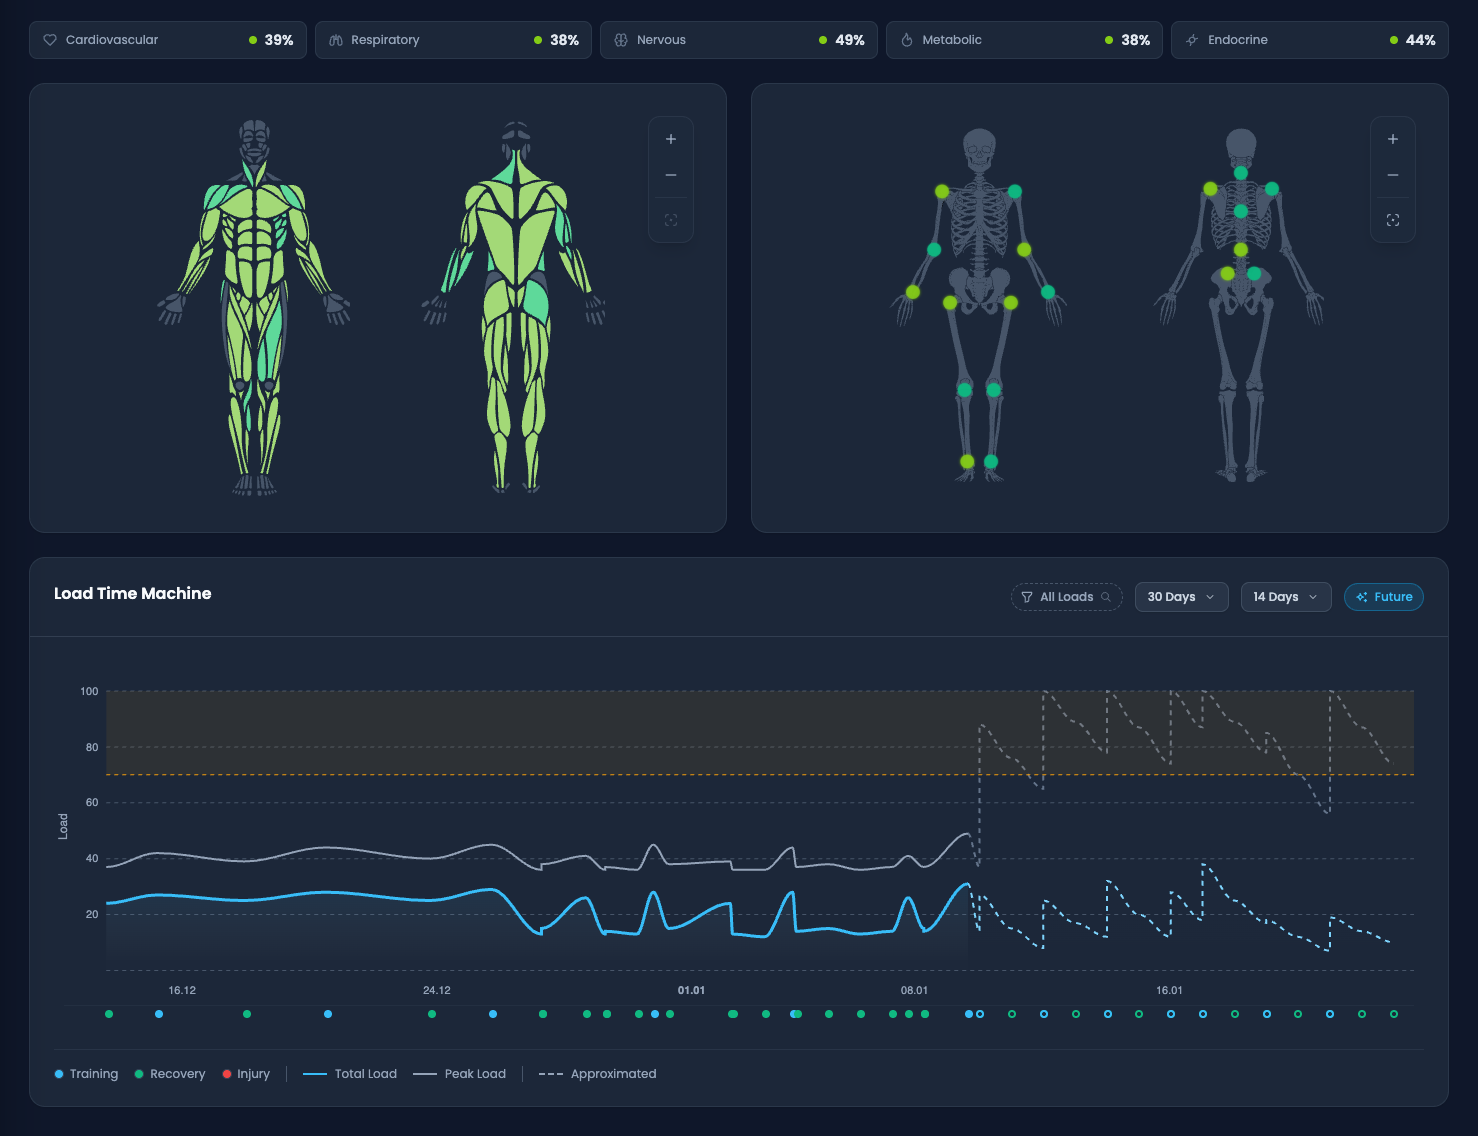Click the Endocrine icon
Image resolution: width=1478 pixels, height=1136 pixels.
[1192, 40]
